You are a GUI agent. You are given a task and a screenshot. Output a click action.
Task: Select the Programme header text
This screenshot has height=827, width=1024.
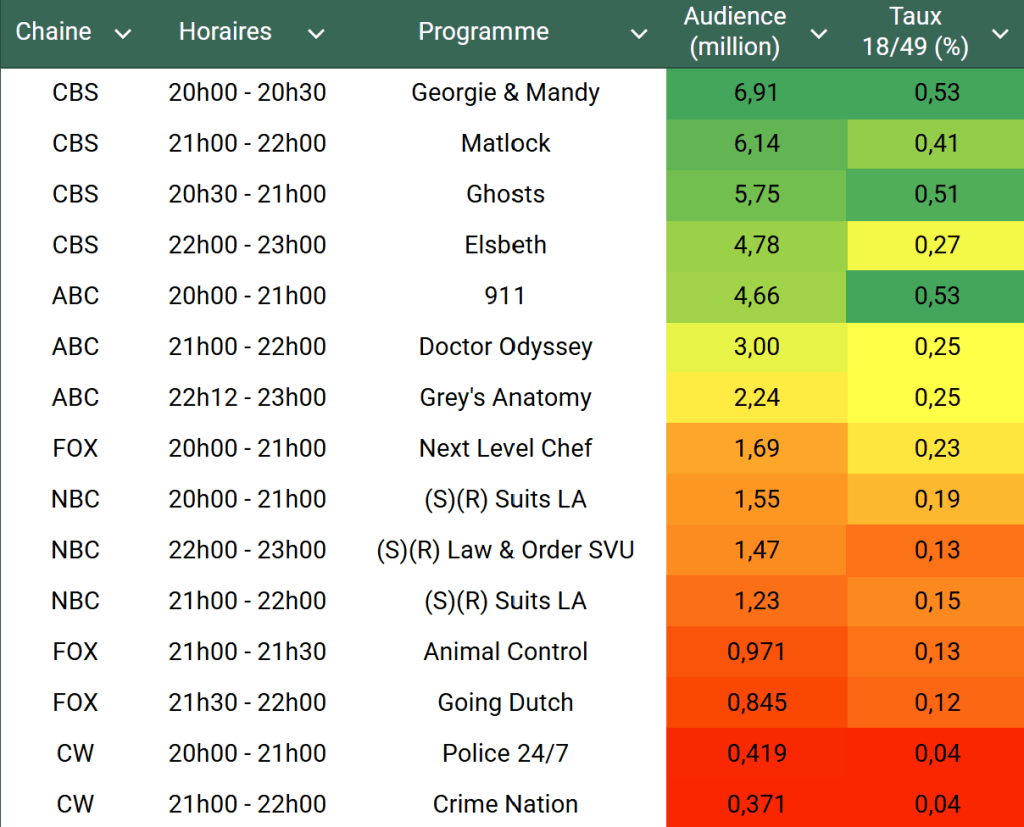pos(483,32)
